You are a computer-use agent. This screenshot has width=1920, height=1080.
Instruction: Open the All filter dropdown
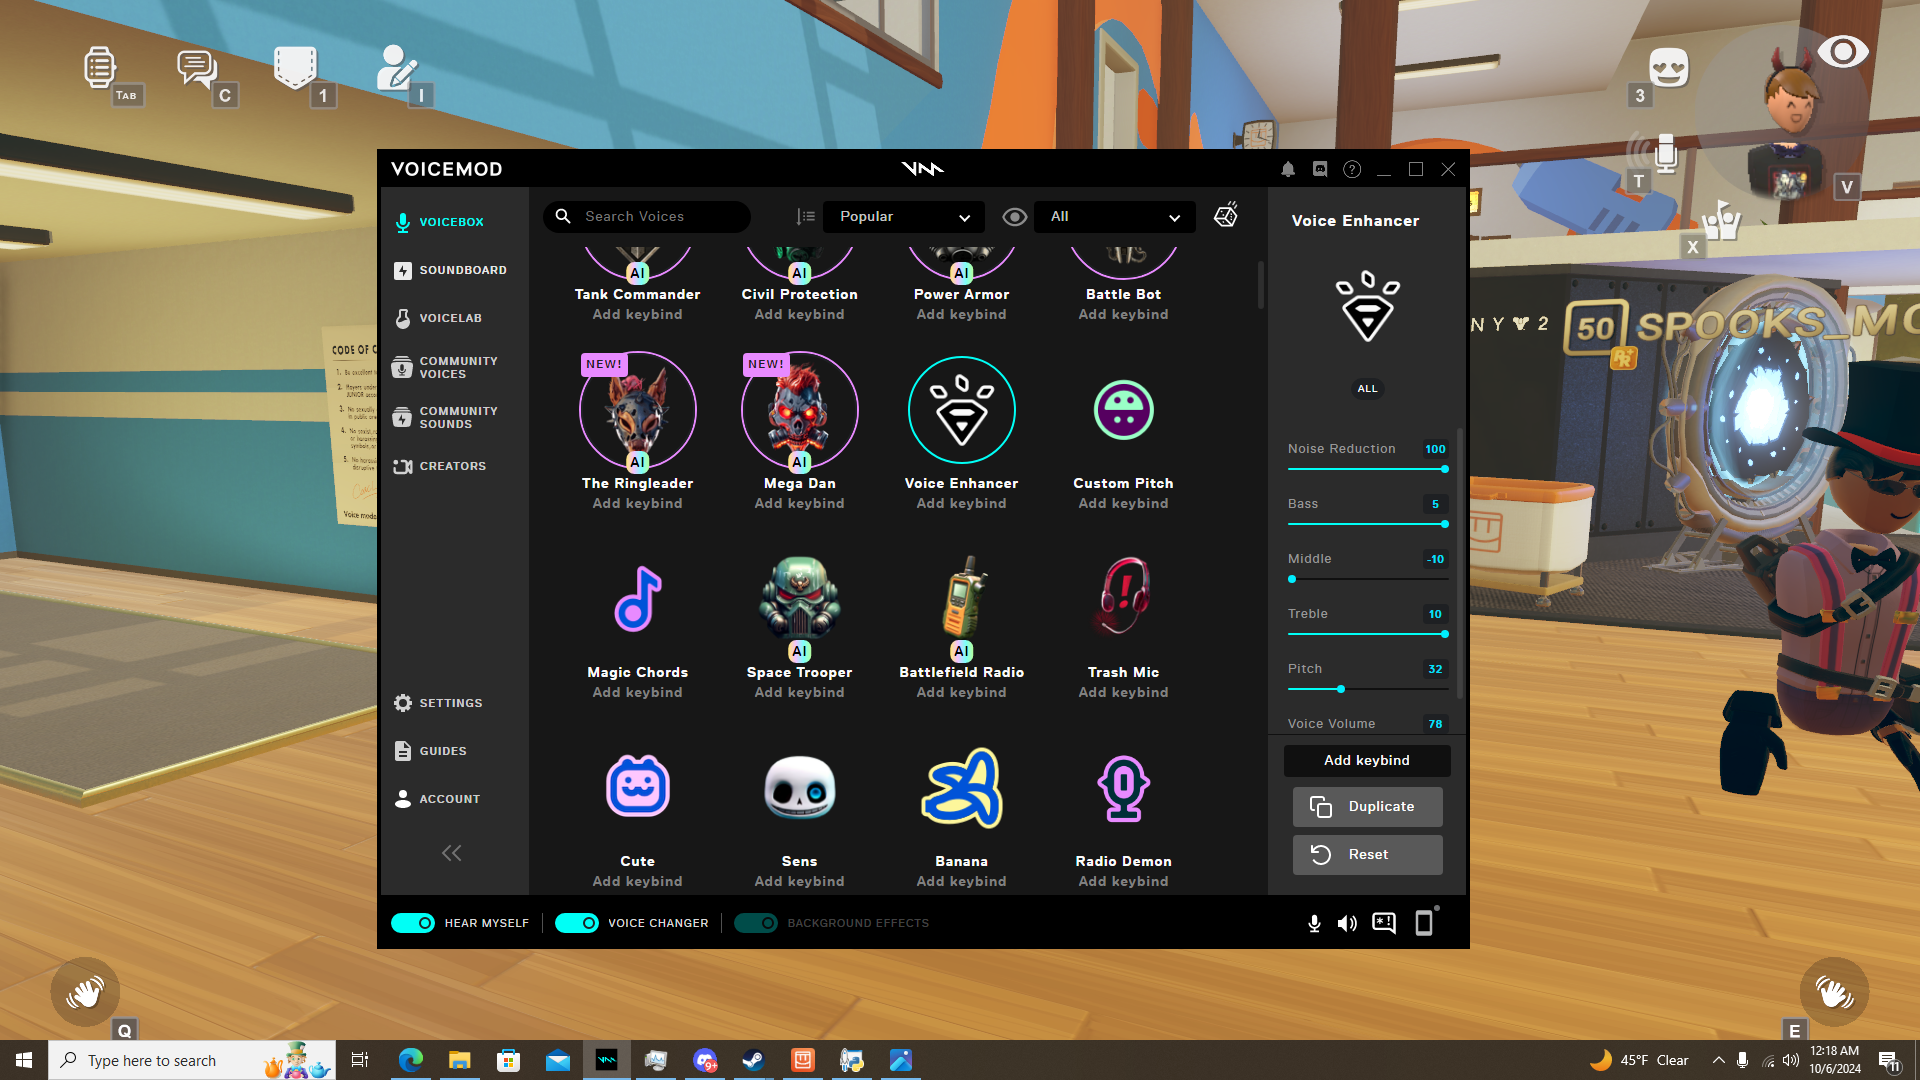click(x=1114, y=217)
